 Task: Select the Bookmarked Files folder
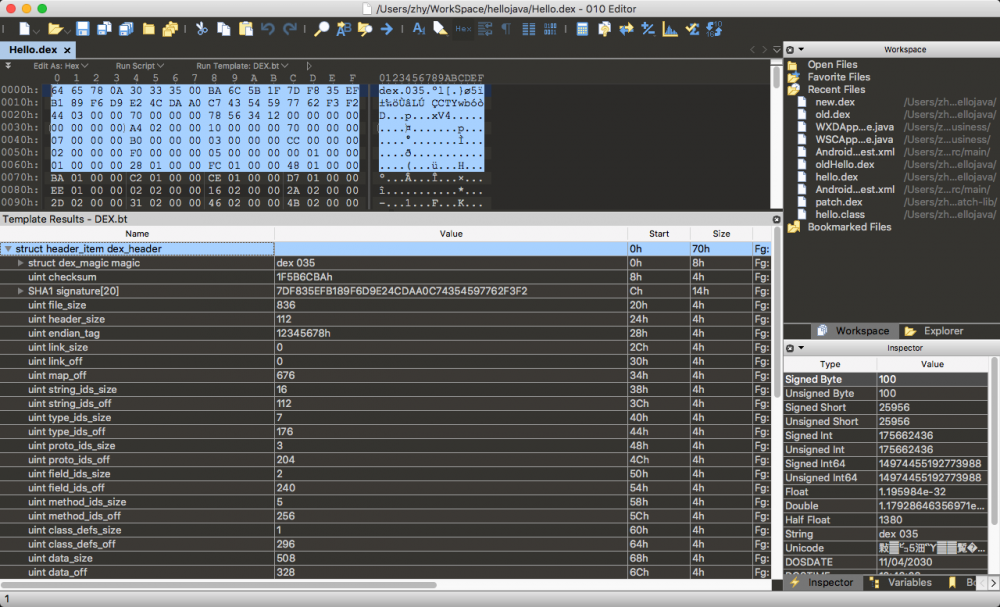tap(849, 227)
